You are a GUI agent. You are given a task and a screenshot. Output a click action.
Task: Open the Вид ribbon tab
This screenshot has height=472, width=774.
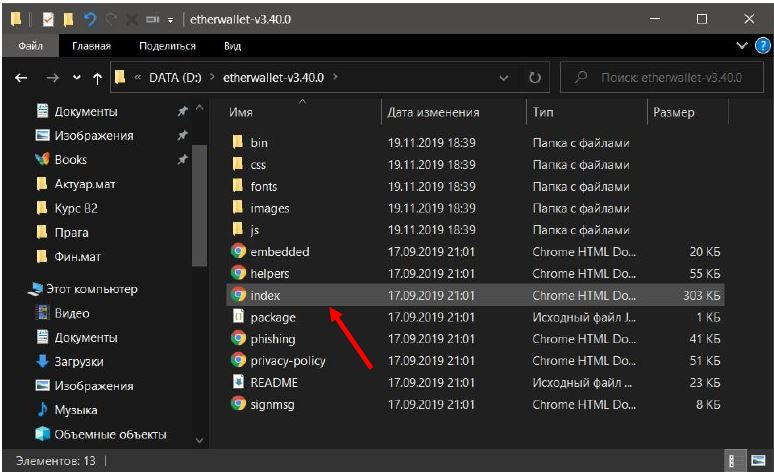pos(232,46)
